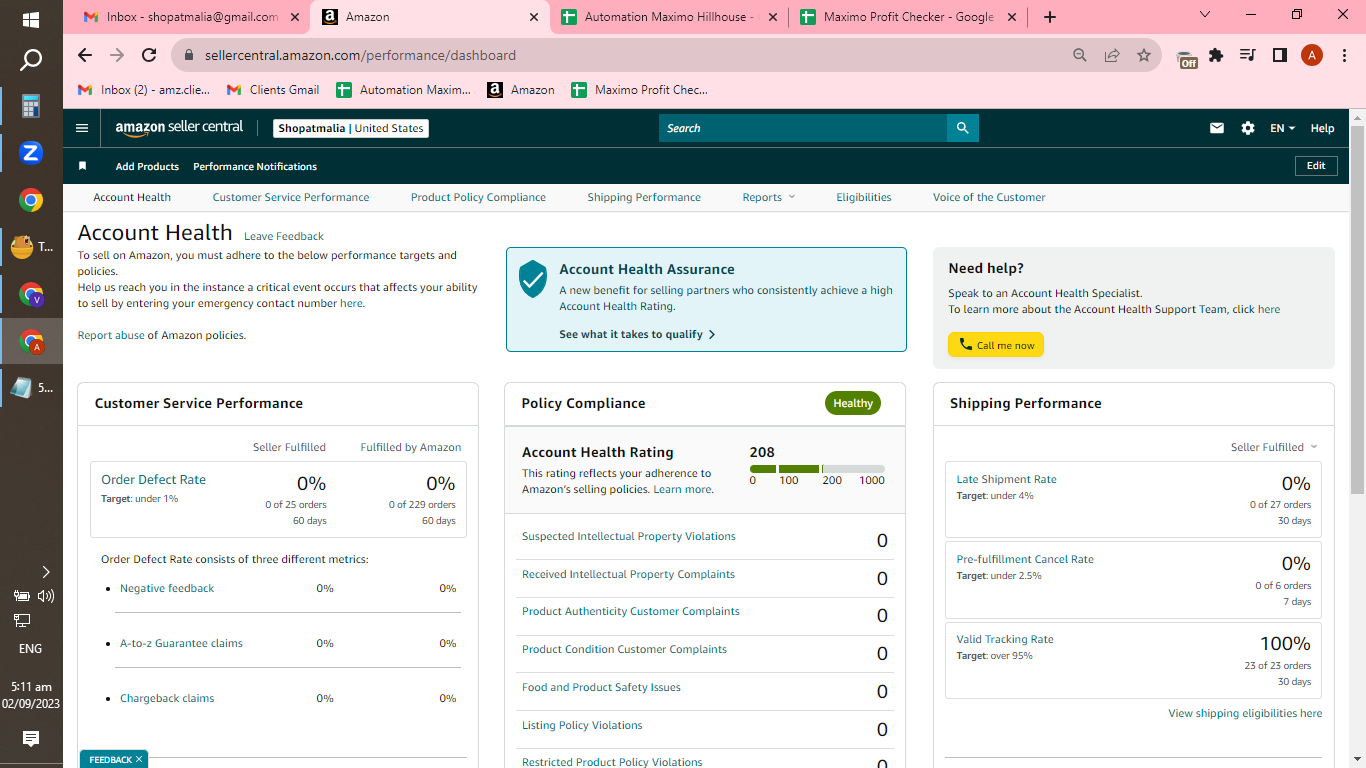Click the amazon seller central logo
The width and height of the screenshot is (1366, 768).
click(x=179, y=127)
